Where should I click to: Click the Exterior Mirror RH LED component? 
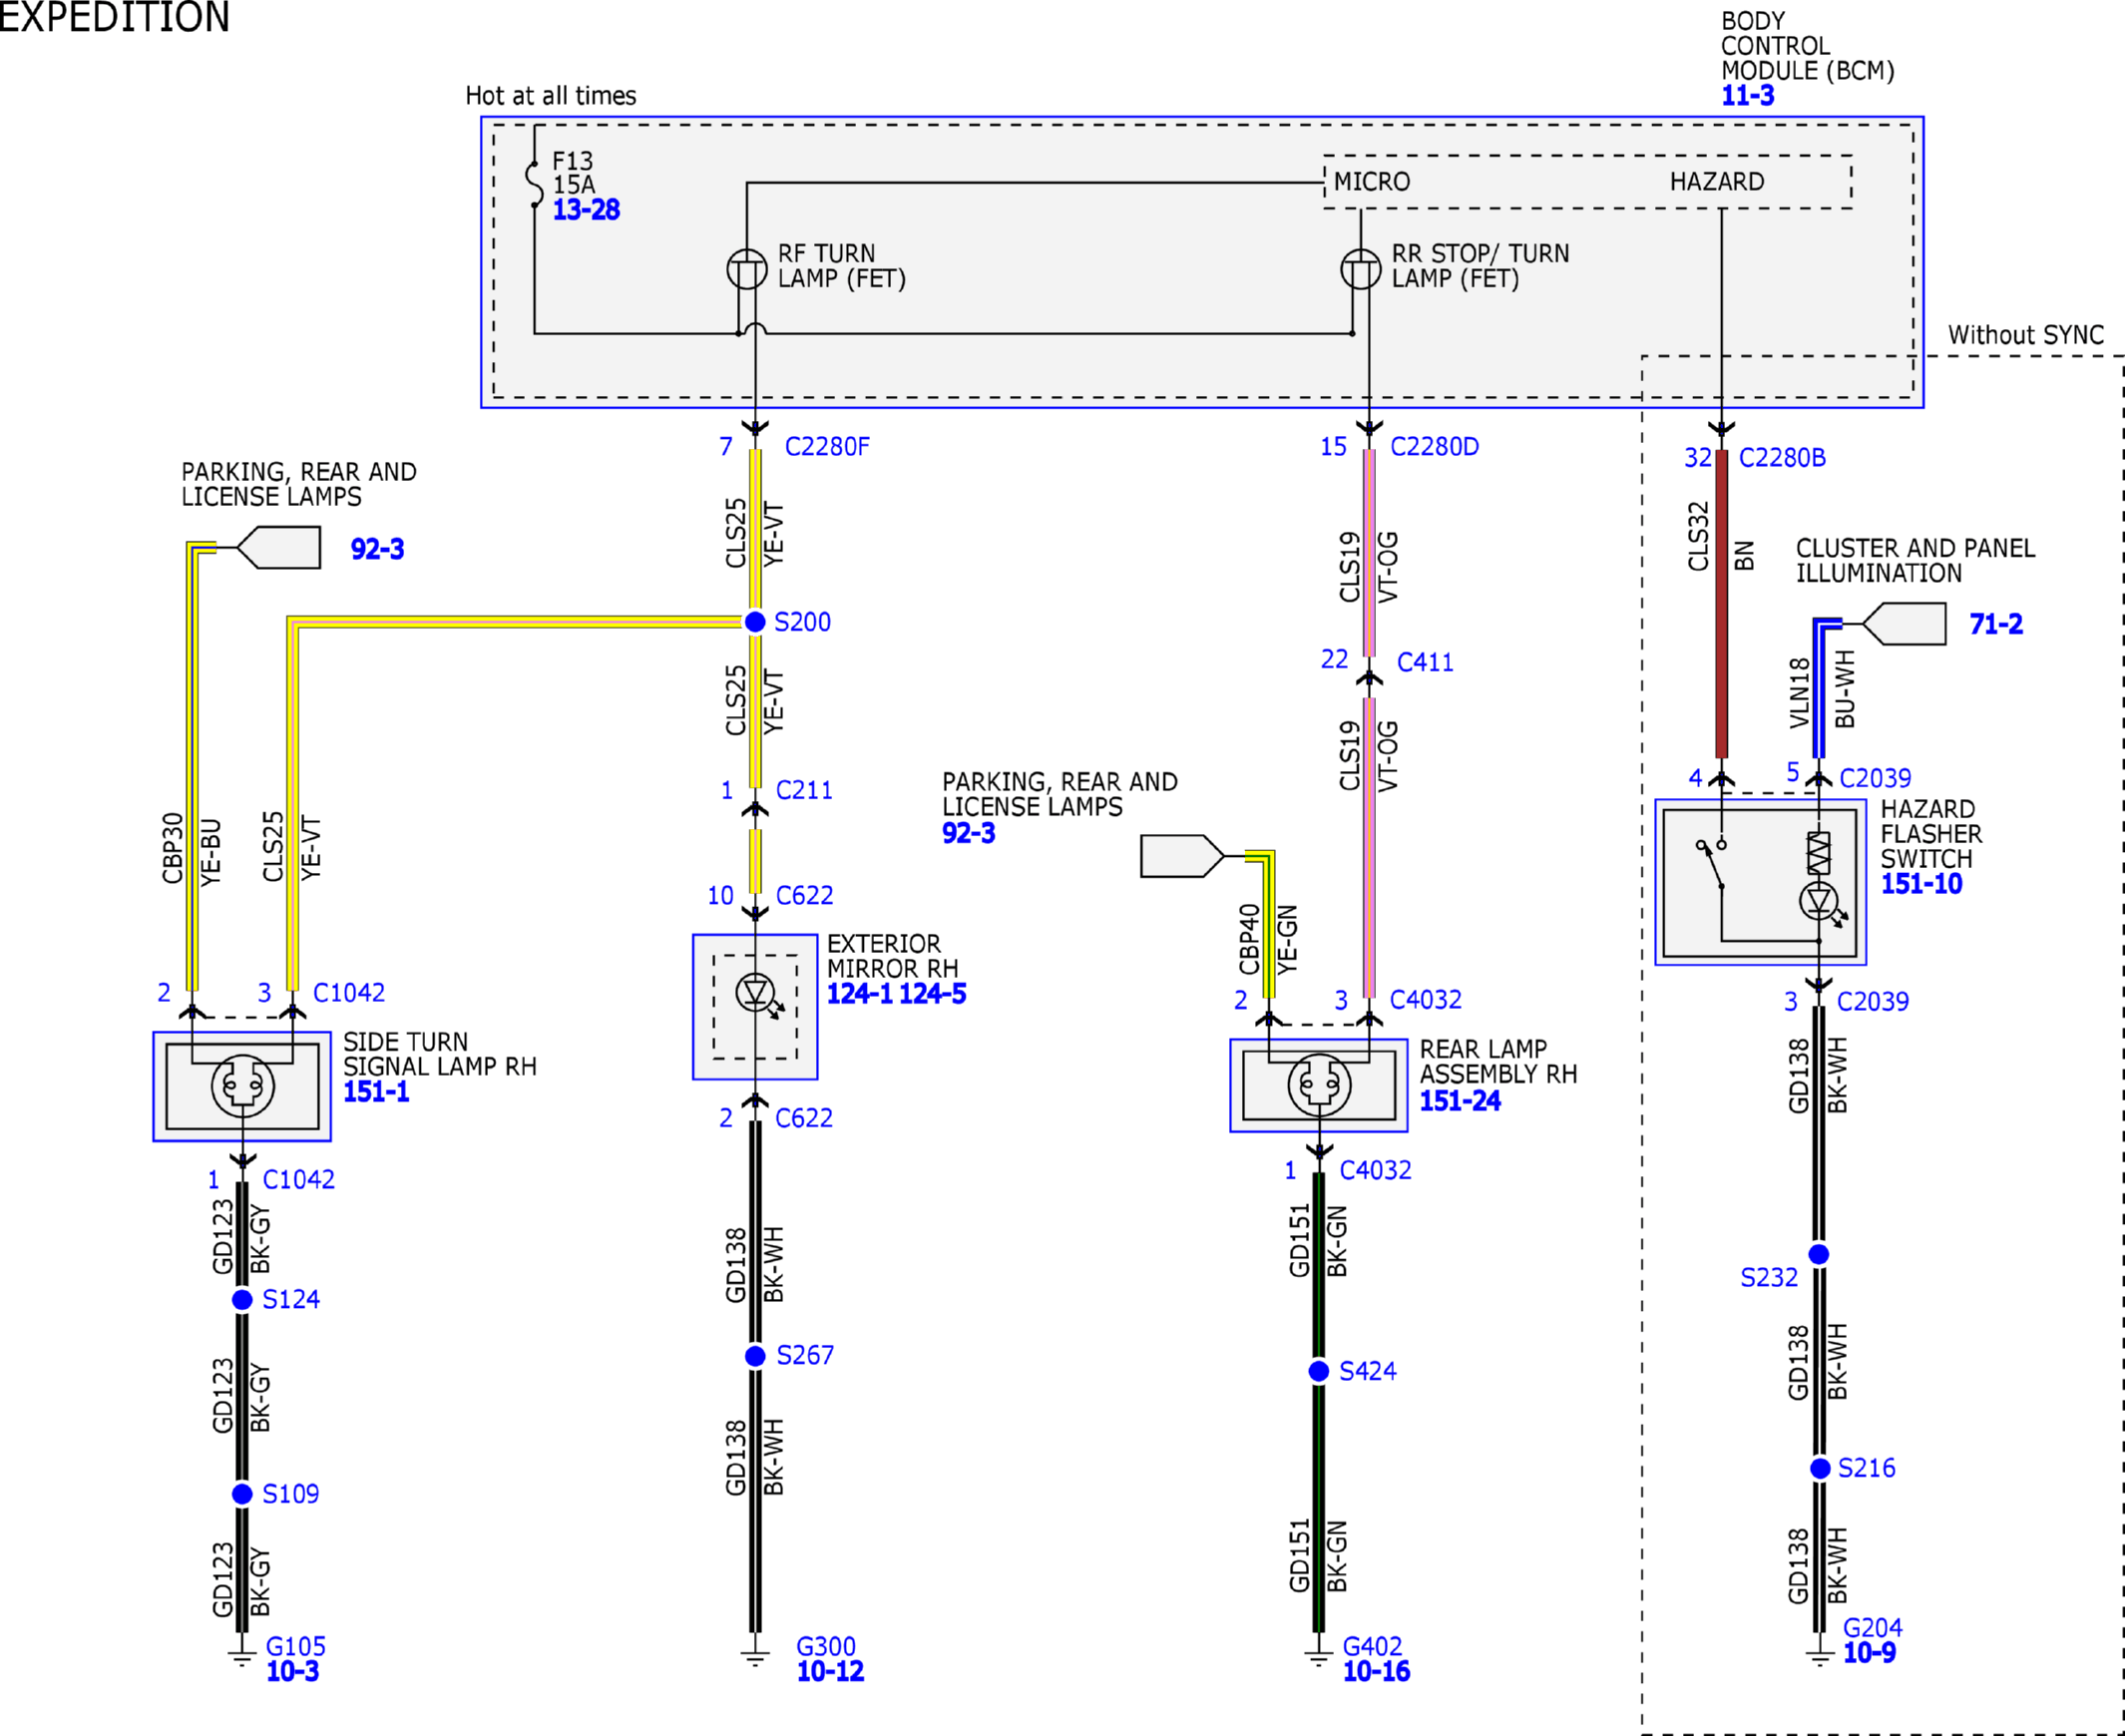click(x=755, y=1007)
